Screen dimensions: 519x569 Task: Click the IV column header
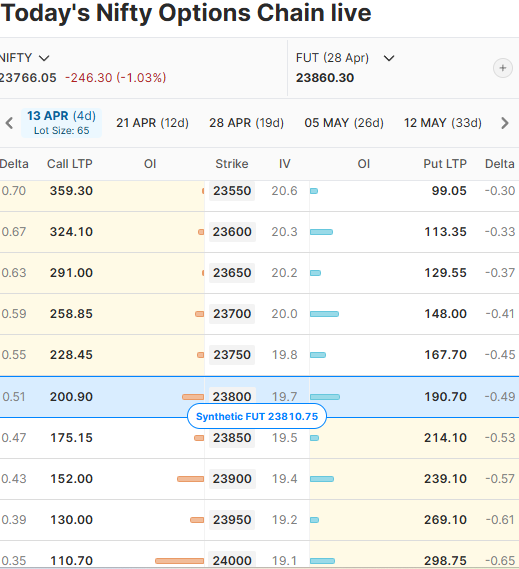(285, 164)
